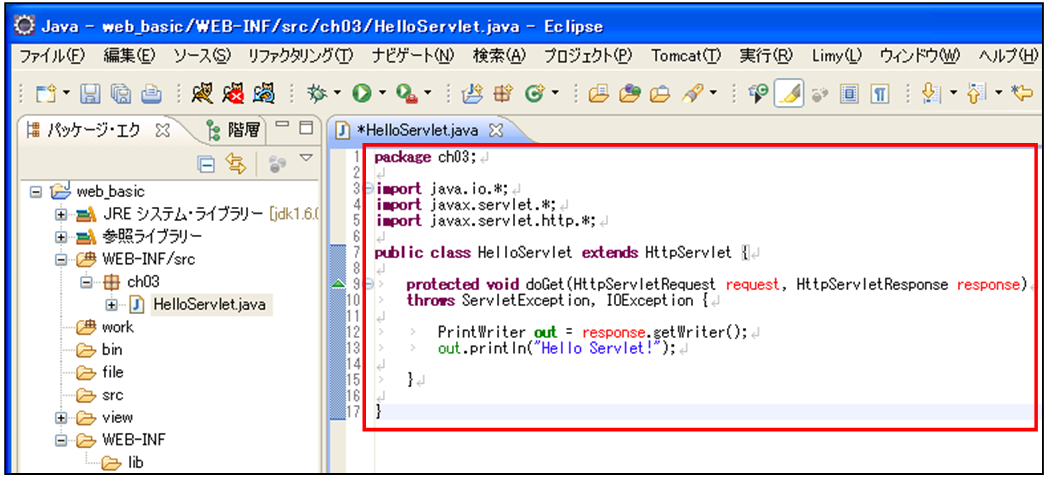Screen dimensions: 1047x478
Task: Select HelloServlet.java in the package tree
Action: (x=209, y=304)
